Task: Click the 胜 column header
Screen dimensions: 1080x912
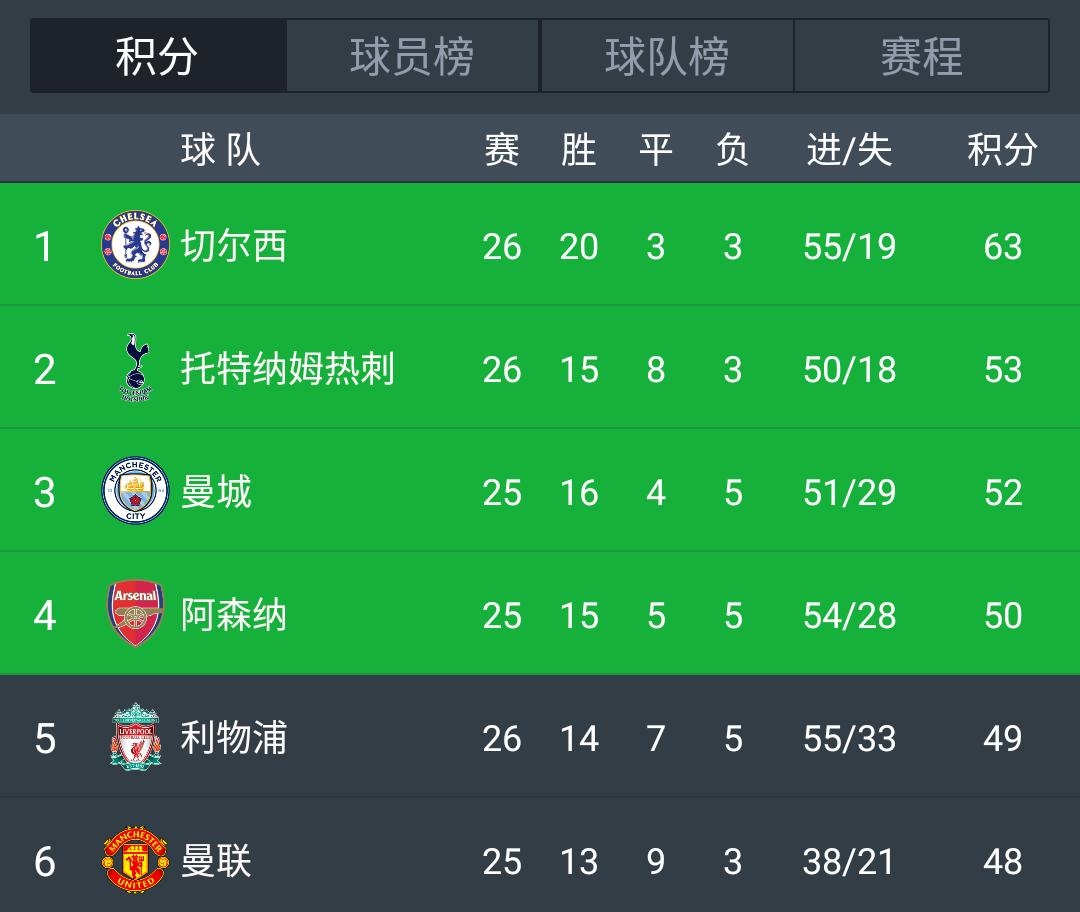Action: 578,150
